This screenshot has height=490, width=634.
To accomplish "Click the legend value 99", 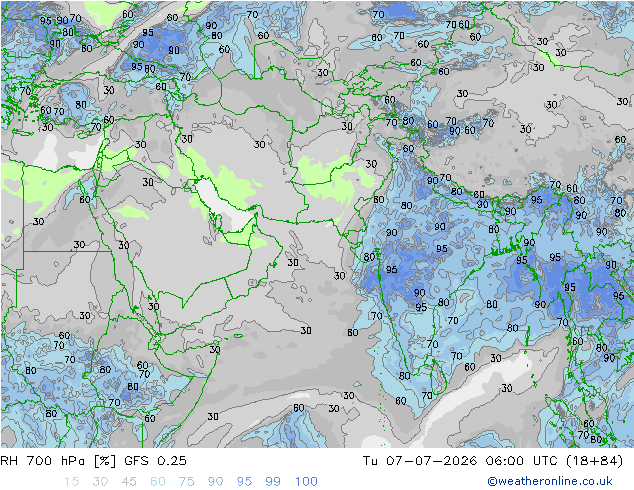I will (273, 482).
